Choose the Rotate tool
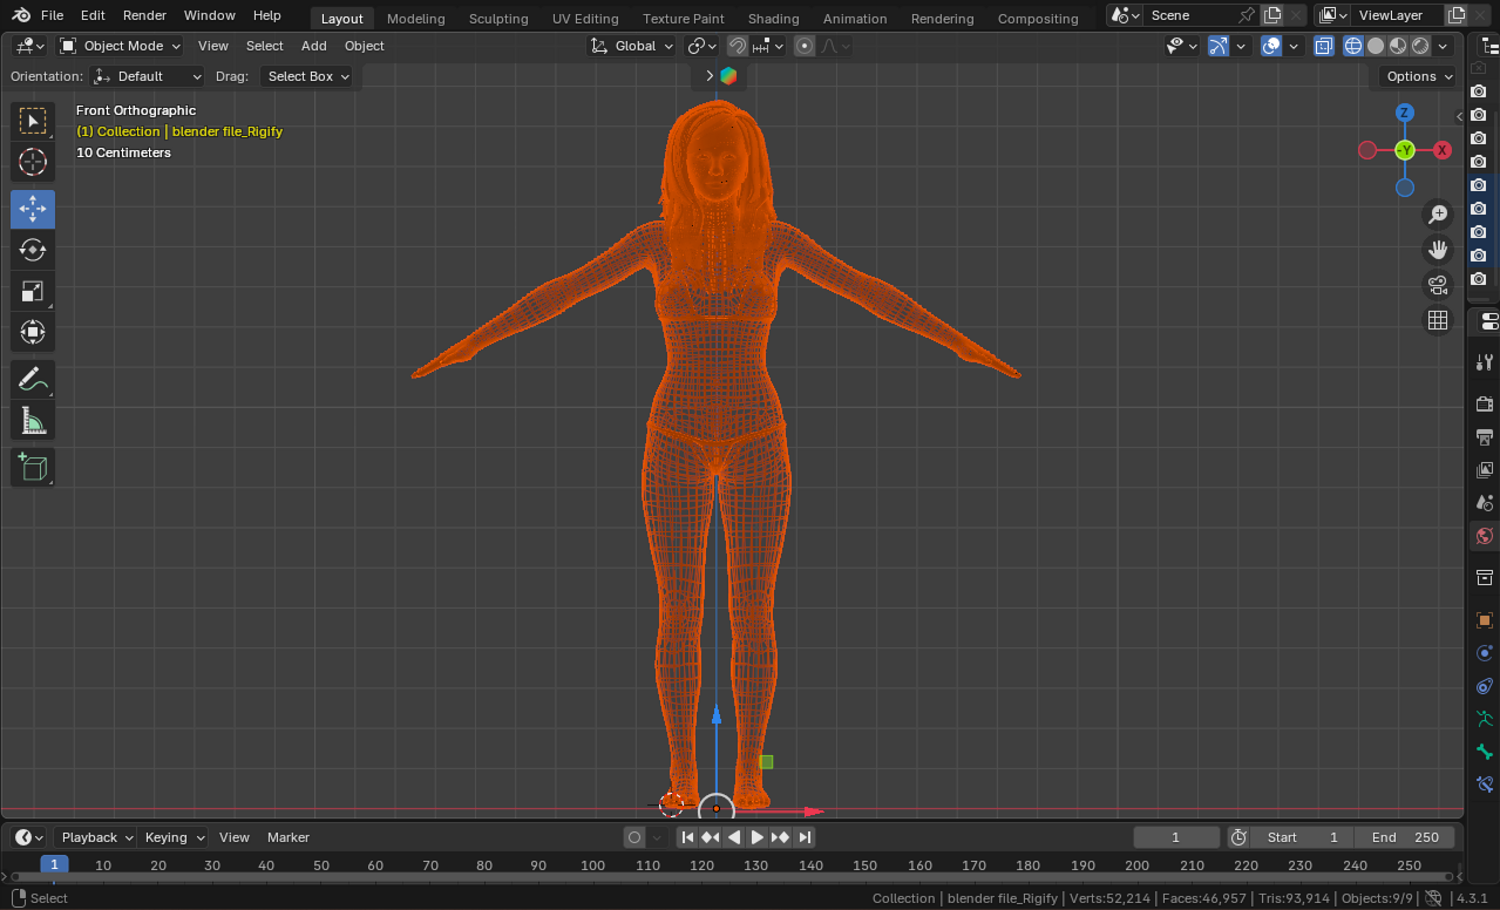 (x=33, y=250)
